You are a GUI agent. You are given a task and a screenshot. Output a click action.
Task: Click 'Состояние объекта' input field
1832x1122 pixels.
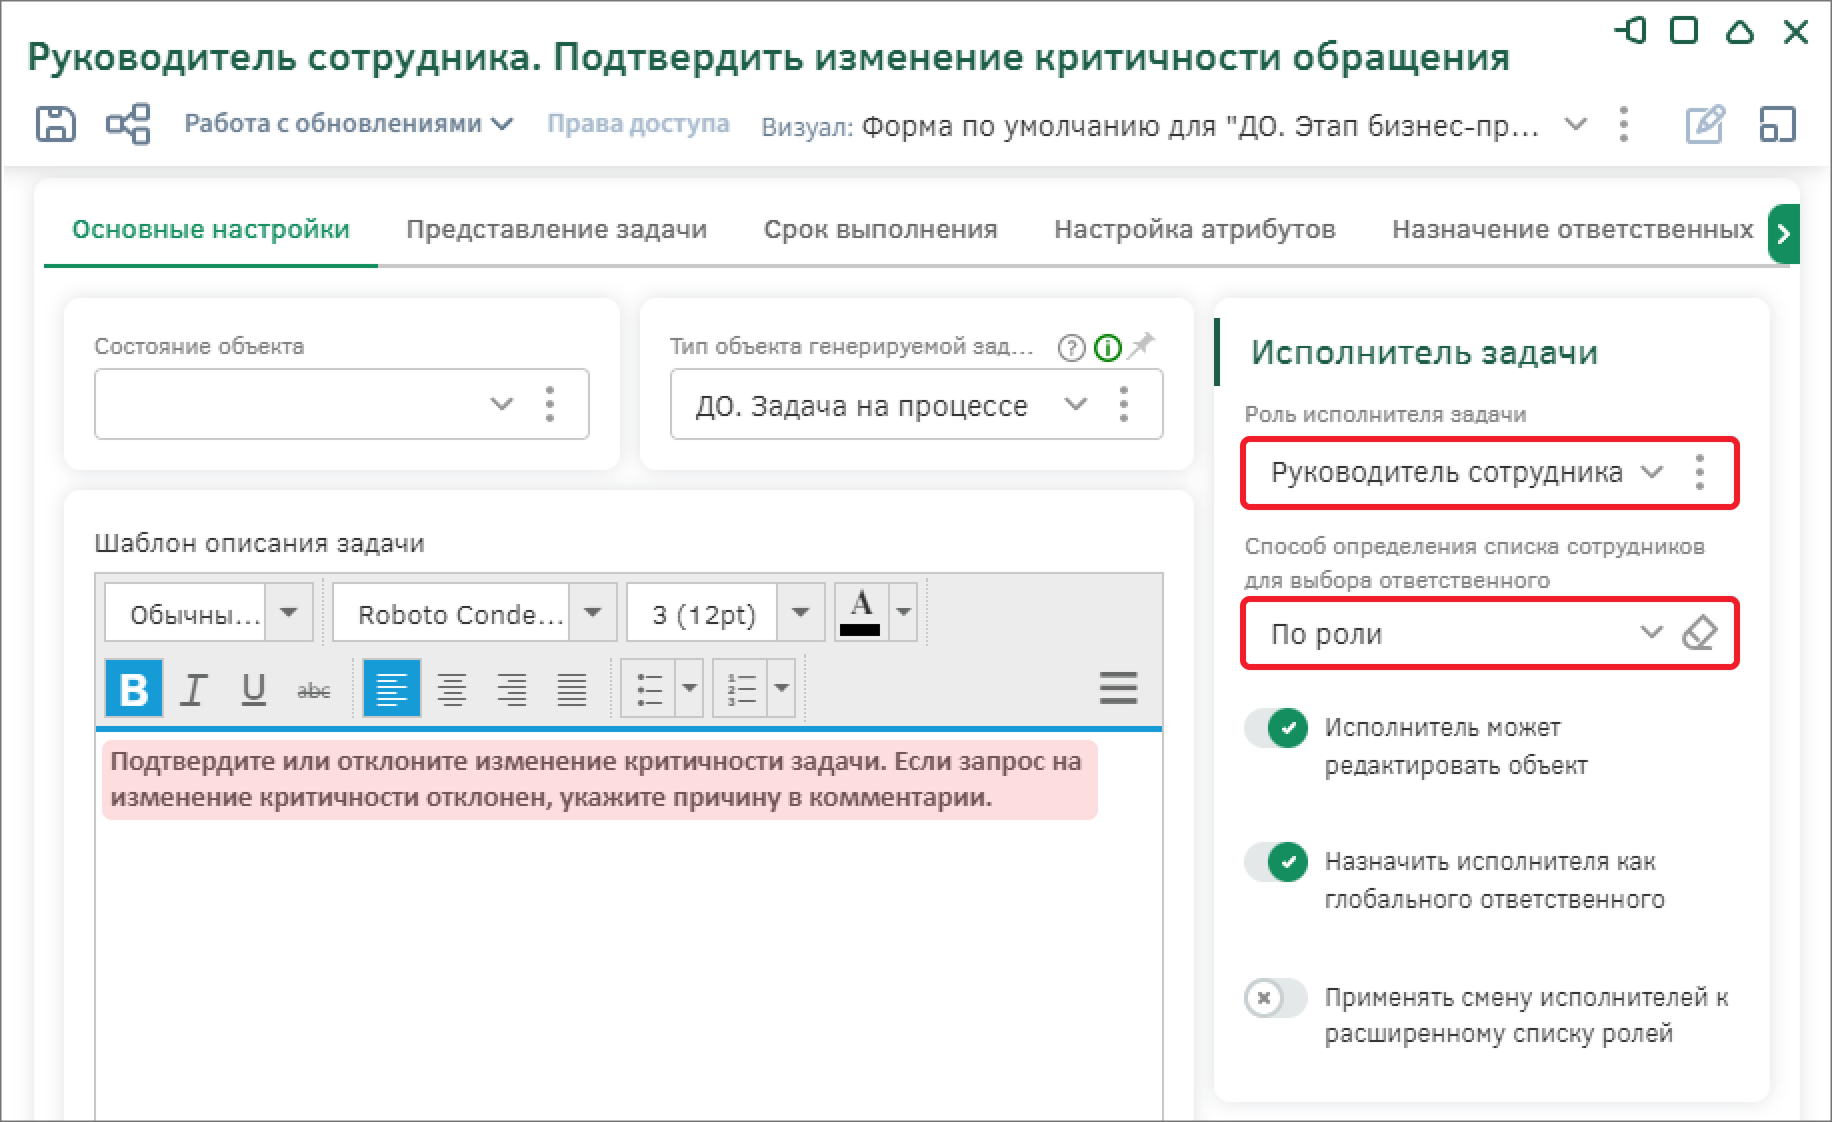[342, 404]
